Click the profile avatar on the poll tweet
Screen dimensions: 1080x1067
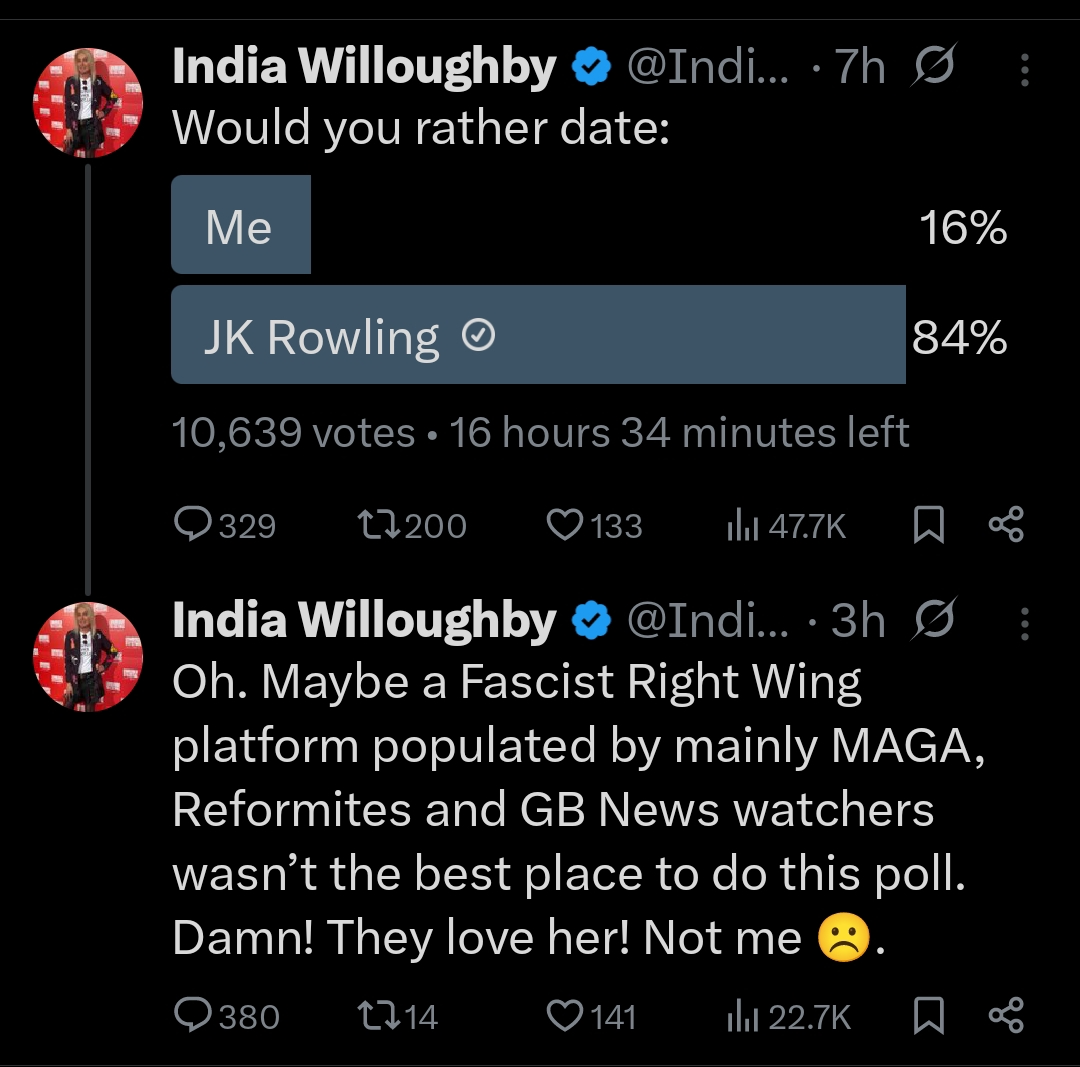click(x=89, y=103)
